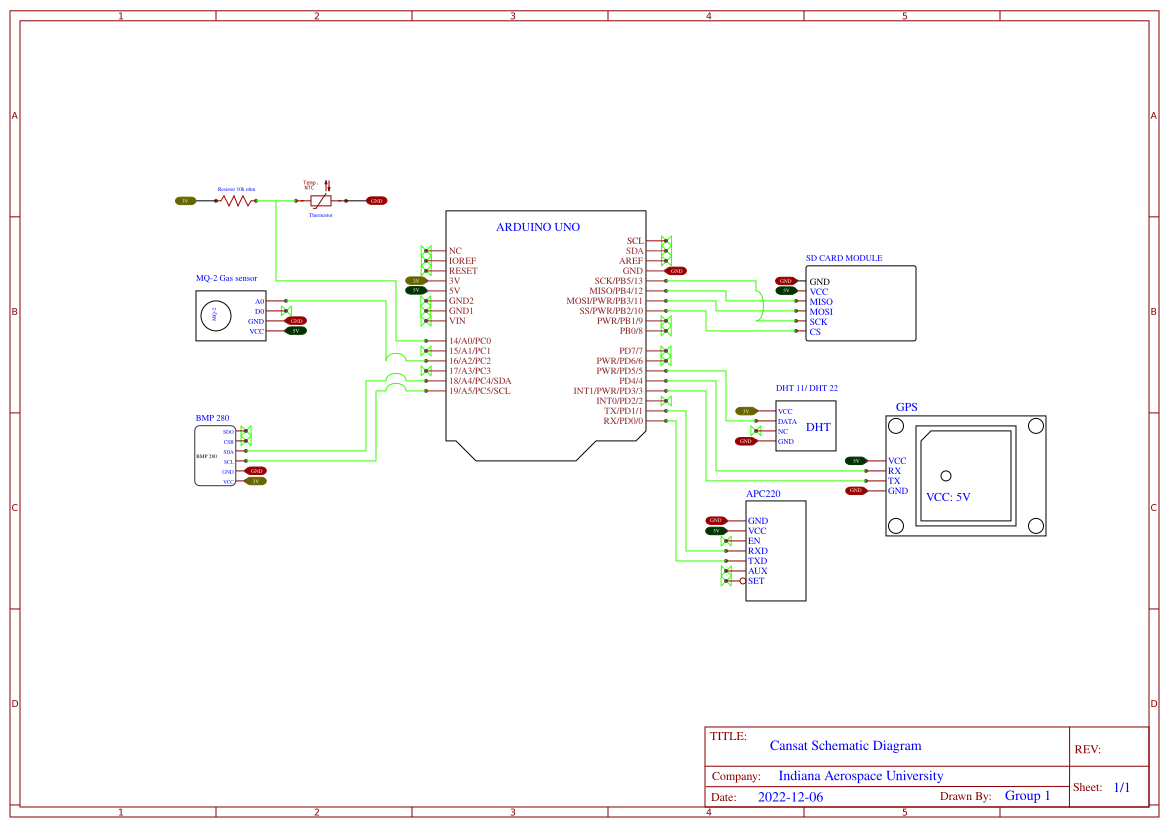1169x827 pixels.
Task: Click company name Indiana Aerospace University
Action: click(861, 776)
